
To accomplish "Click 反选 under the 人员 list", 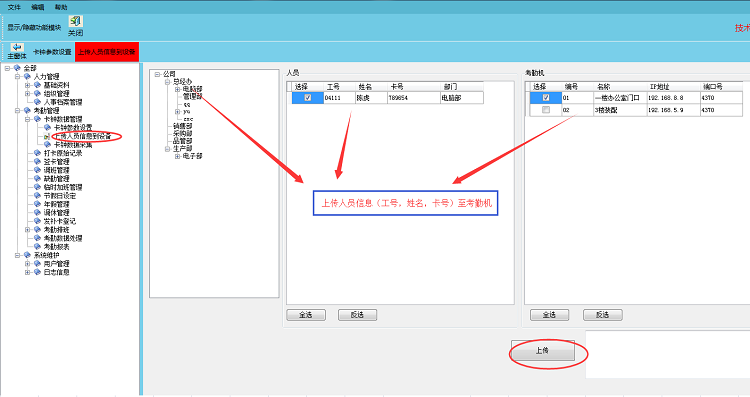I will coord(358,315).
